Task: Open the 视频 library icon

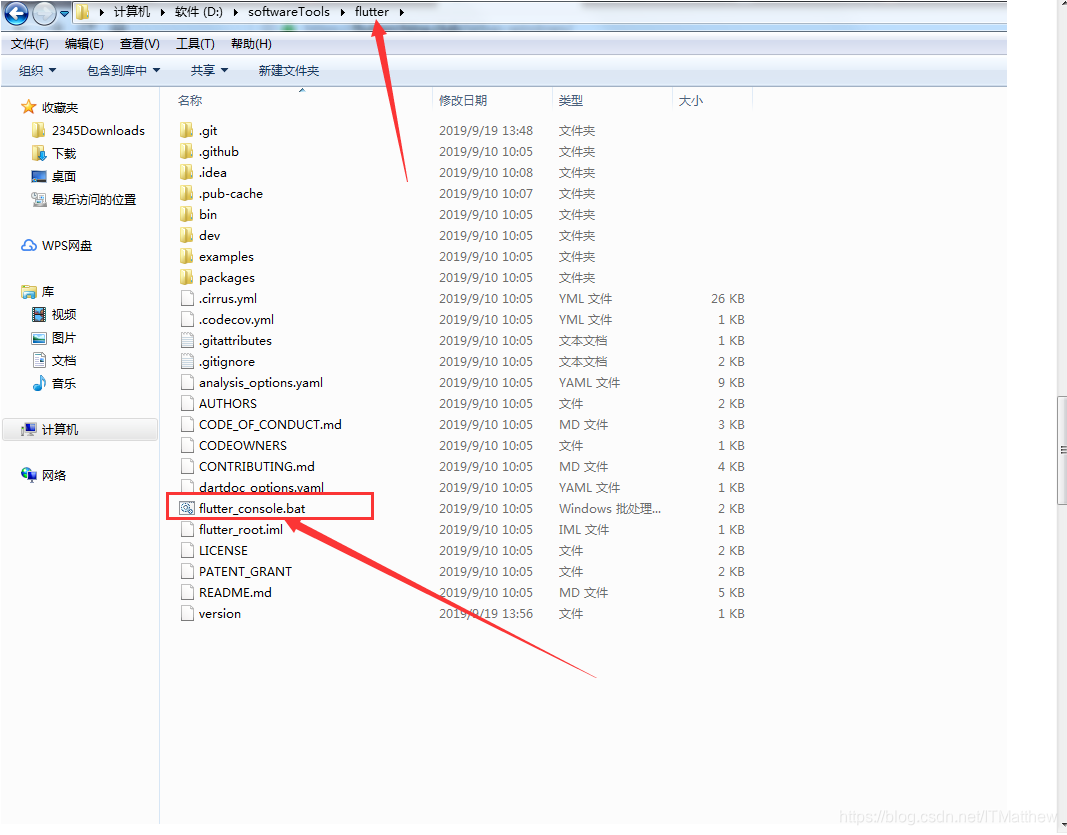Action: [x=39, y=314]
